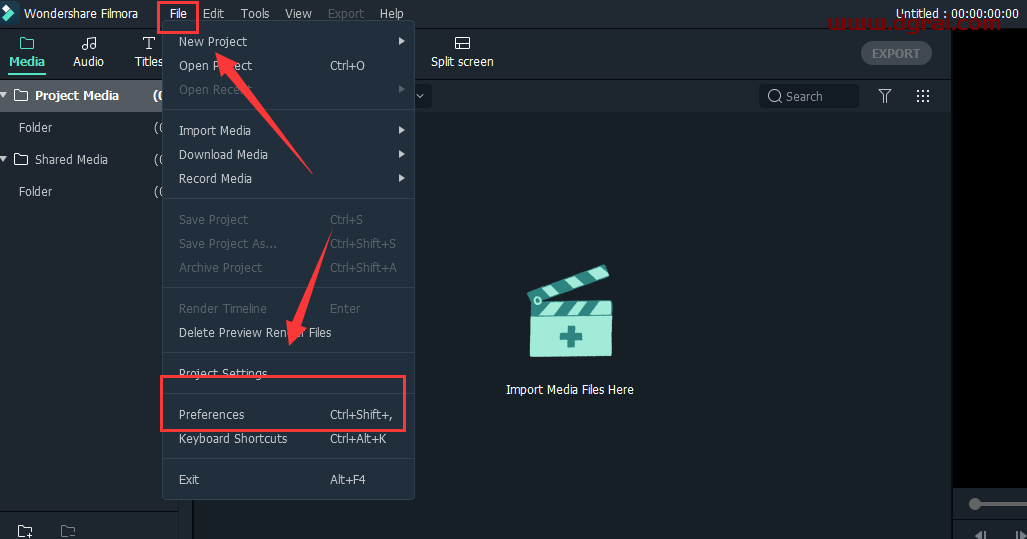Choose Exit from the File menu
The image size is (1027, 539).
pyautogui.click(x=288, y=479)
